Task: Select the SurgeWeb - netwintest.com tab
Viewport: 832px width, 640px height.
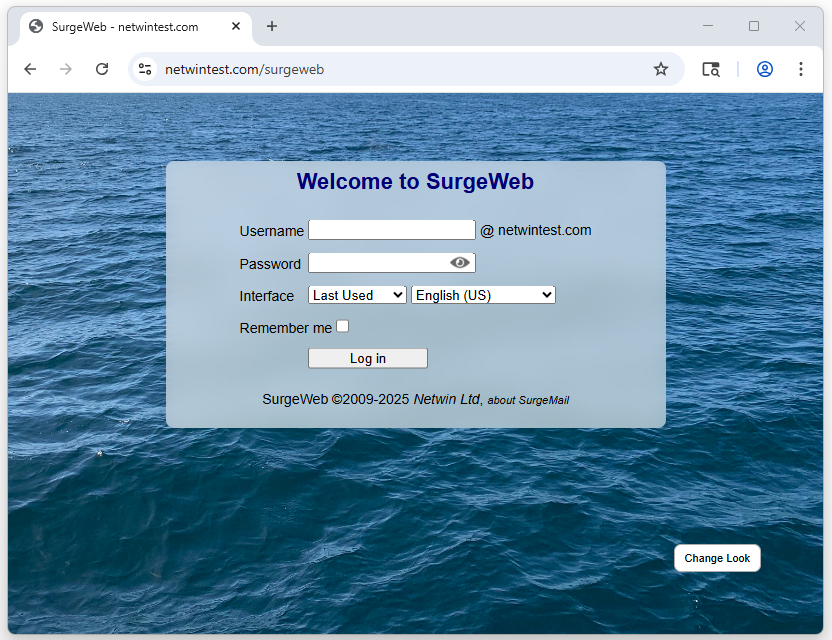Action: (125, 27)
